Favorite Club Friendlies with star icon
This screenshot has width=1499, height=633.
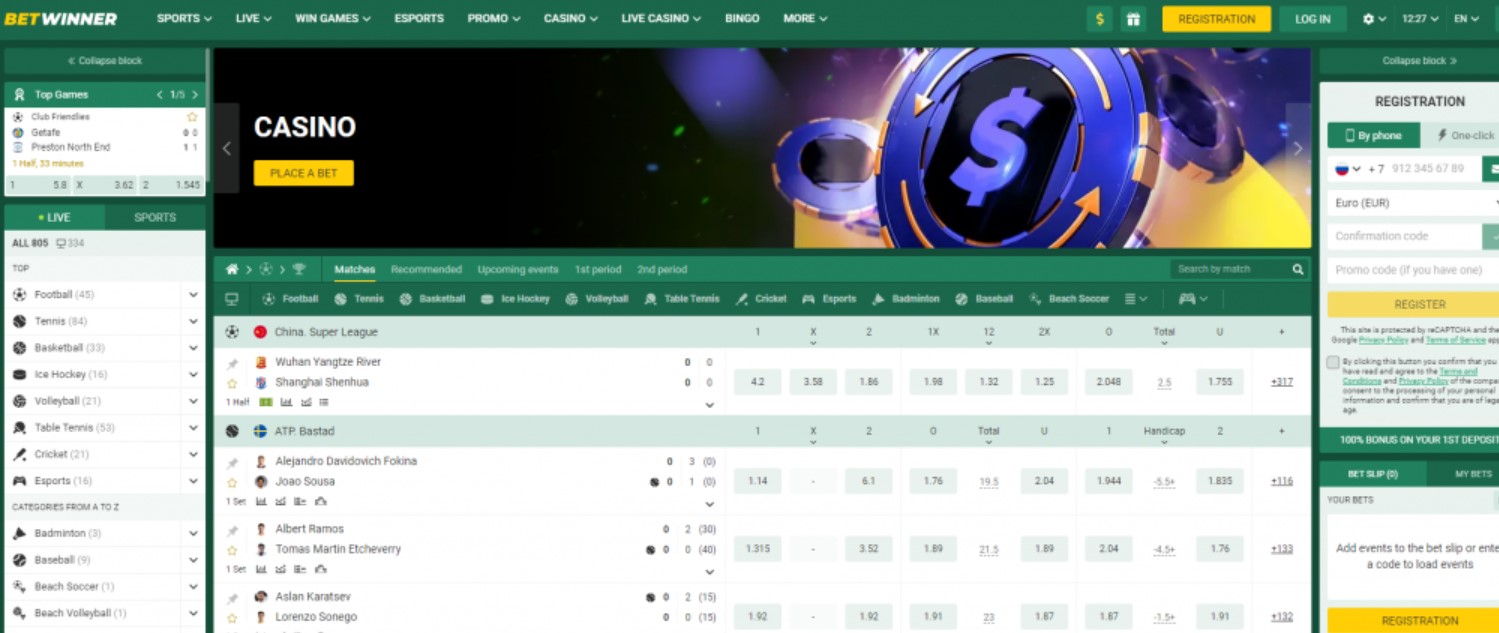pyautogui.click(x=192, y=117)
